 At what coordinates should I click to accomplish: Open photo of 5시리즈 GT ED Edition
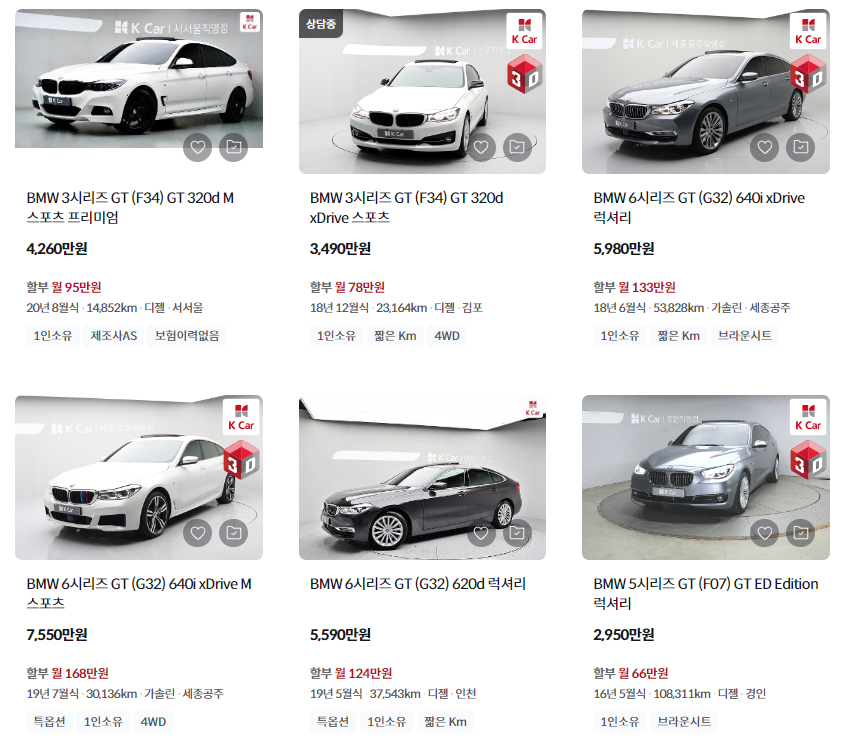tap(705, 478)
